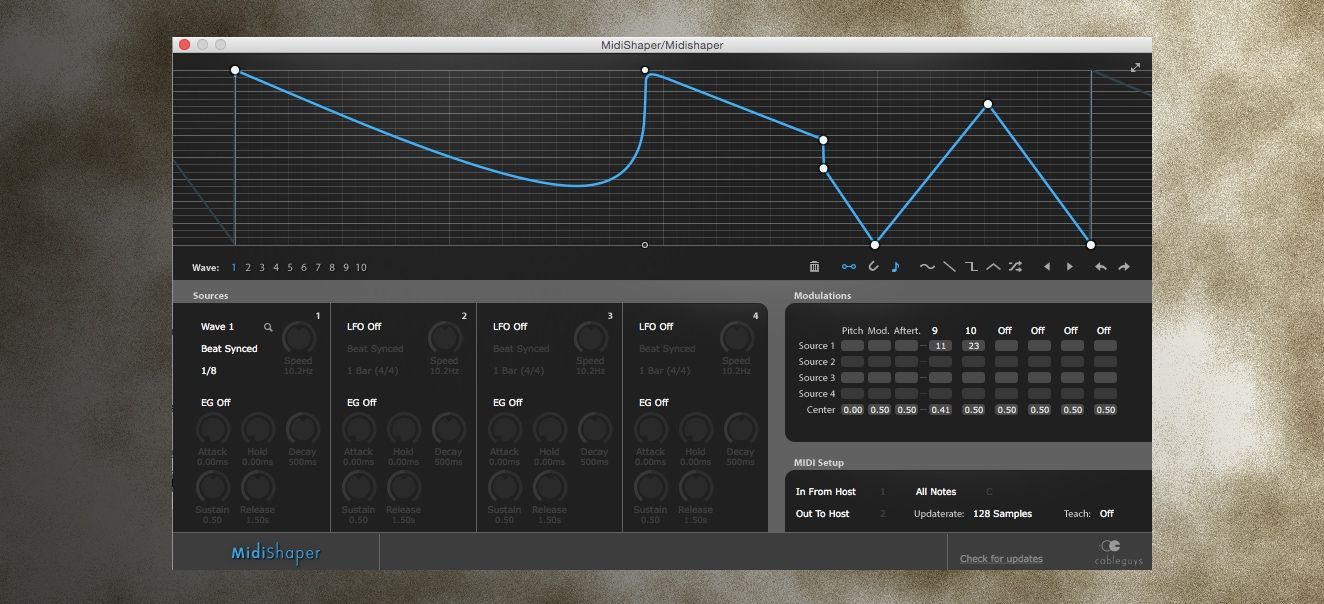Click the Source 1 Decay knob
Screen dimensions: 1324x604
(302, 429)
